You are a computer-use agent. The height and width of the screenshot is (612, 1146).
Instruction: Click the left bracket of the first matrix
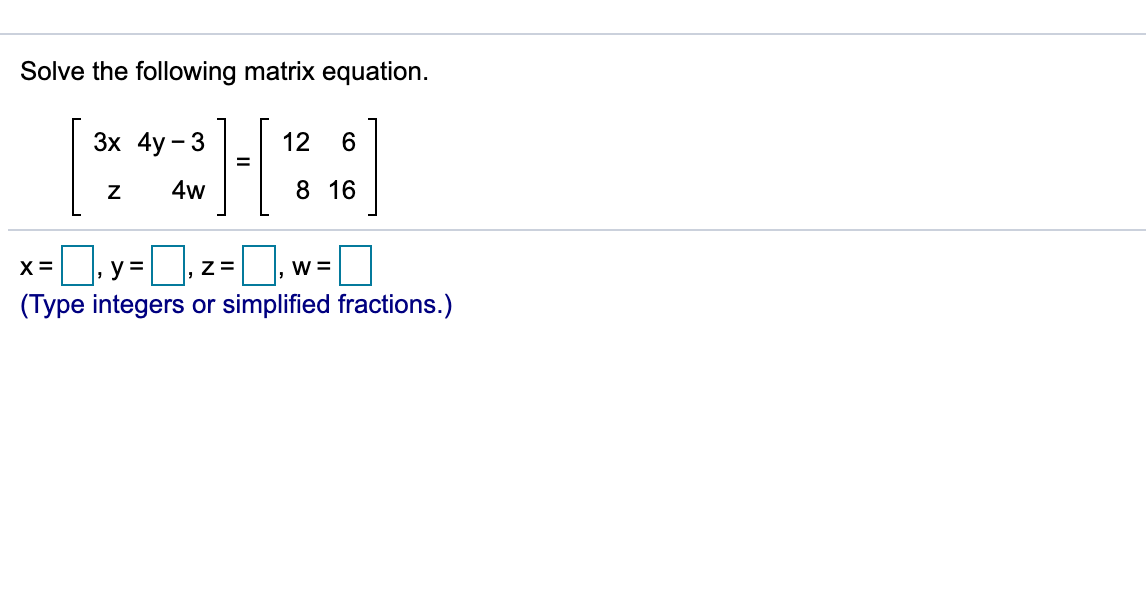point(74,165)
